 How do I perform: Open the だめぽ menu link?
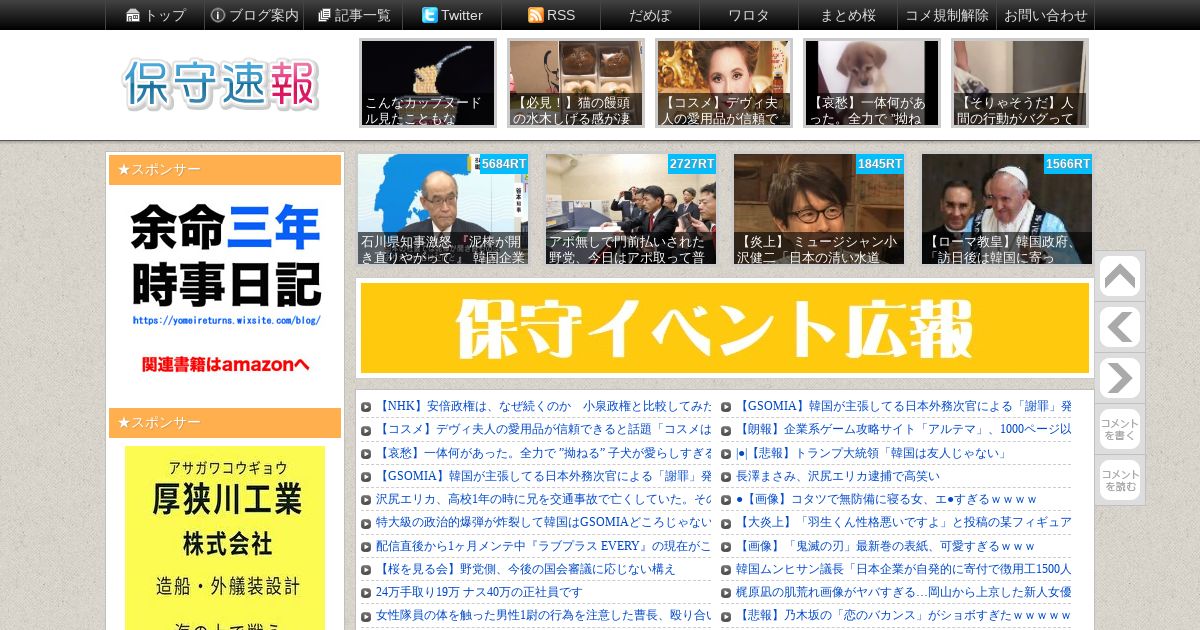click(x=650, y=15)
